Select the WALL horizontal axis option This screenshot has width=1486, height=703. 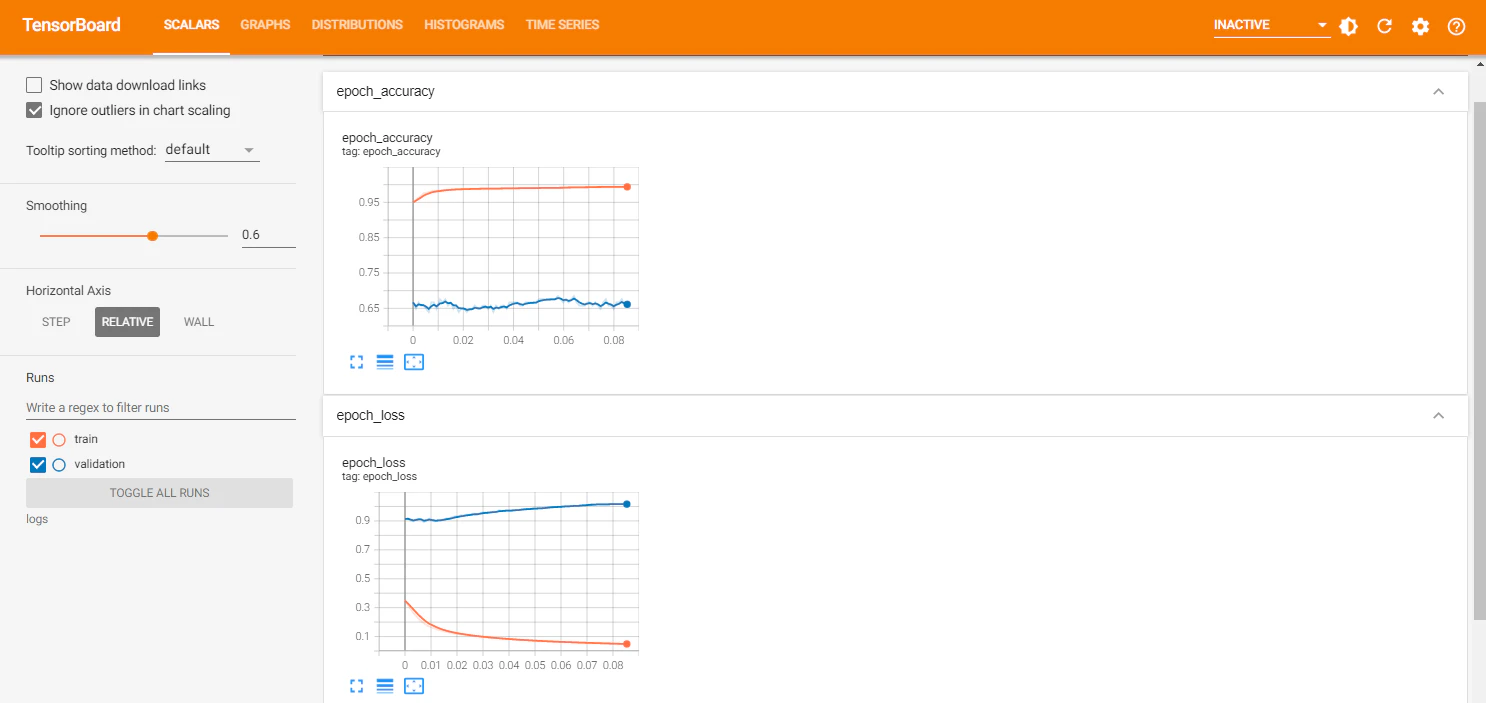tap(199, 322)
